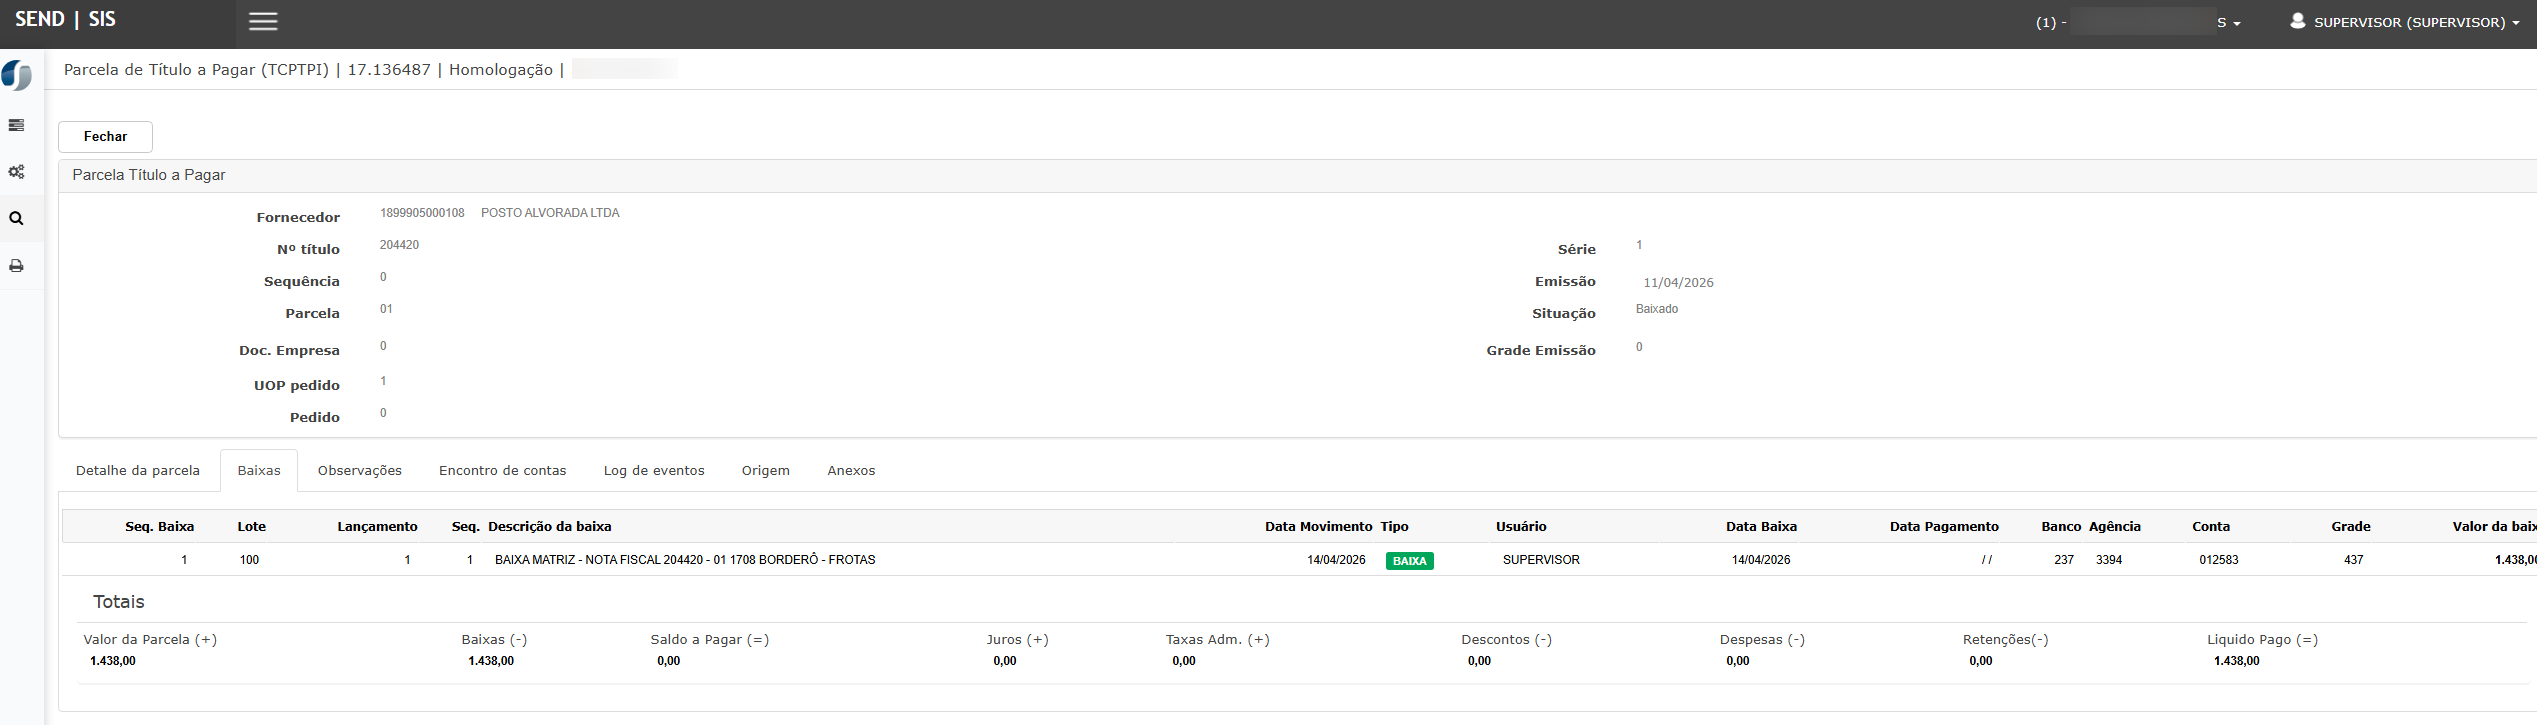
Task: Open the settings gears sidebar icon
Action: [x=16, y=172]
